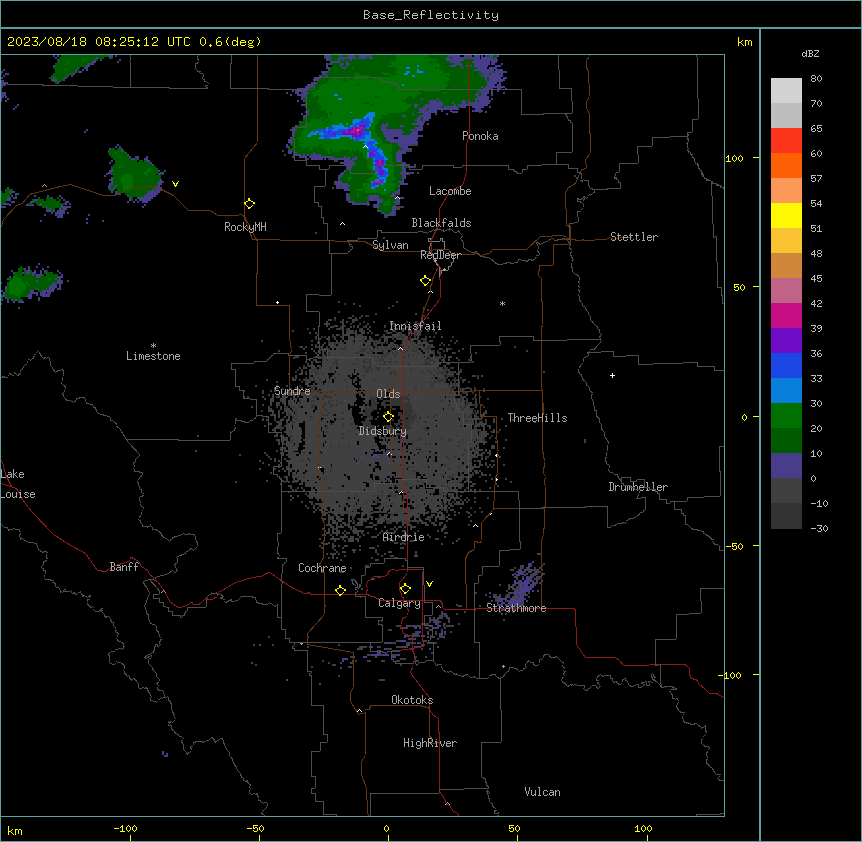Click the yellow v marker northeast of Calgary
Screen dimensions: 862x842
tap(429, 584)
